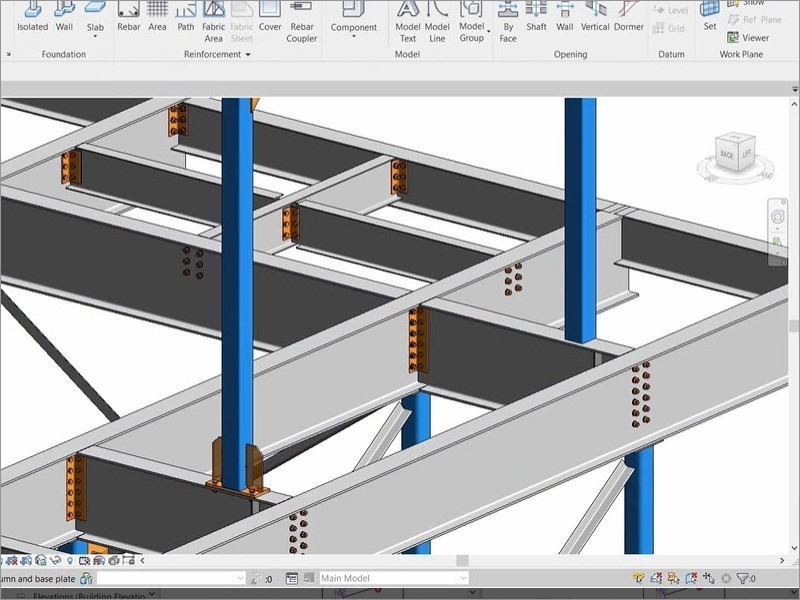Open the active workset dropdown in status bar
The height and width of the screenshot is (600, 800).
pyautogui.click(x=241, y=578)
